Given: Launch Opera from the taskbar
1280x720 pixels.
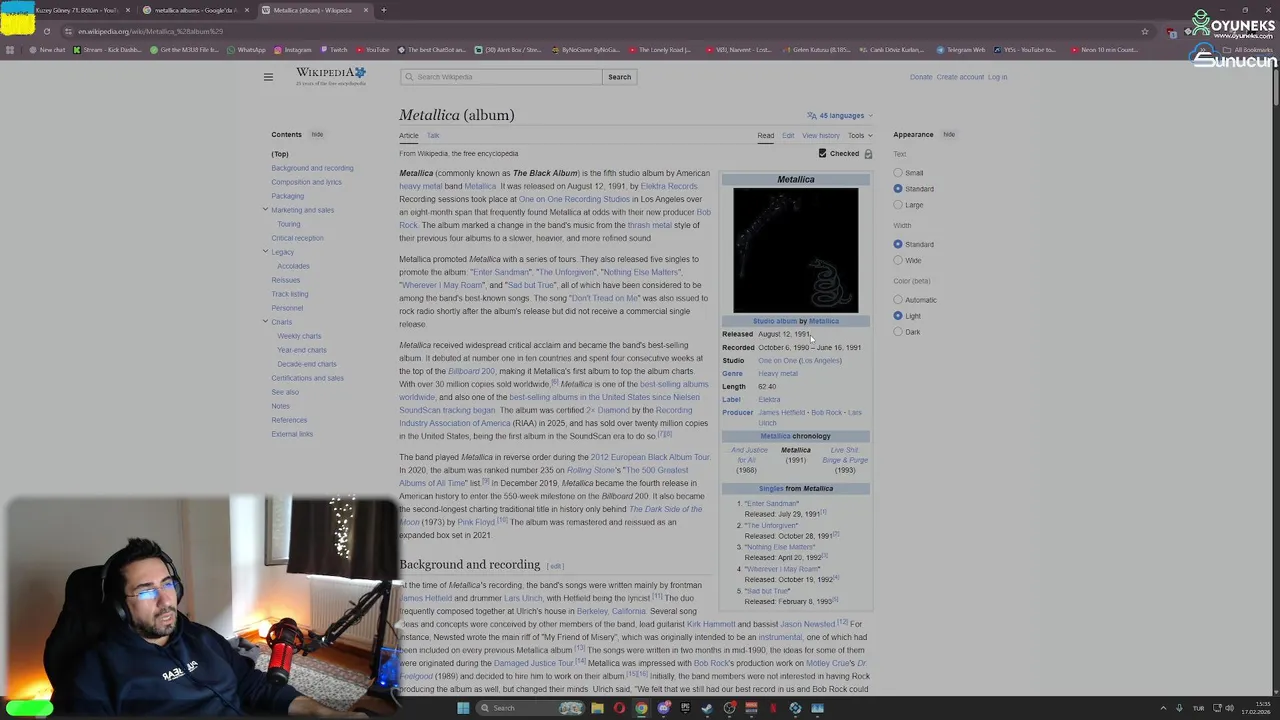Looking at the screenshot, I should (x=619, y=708).
